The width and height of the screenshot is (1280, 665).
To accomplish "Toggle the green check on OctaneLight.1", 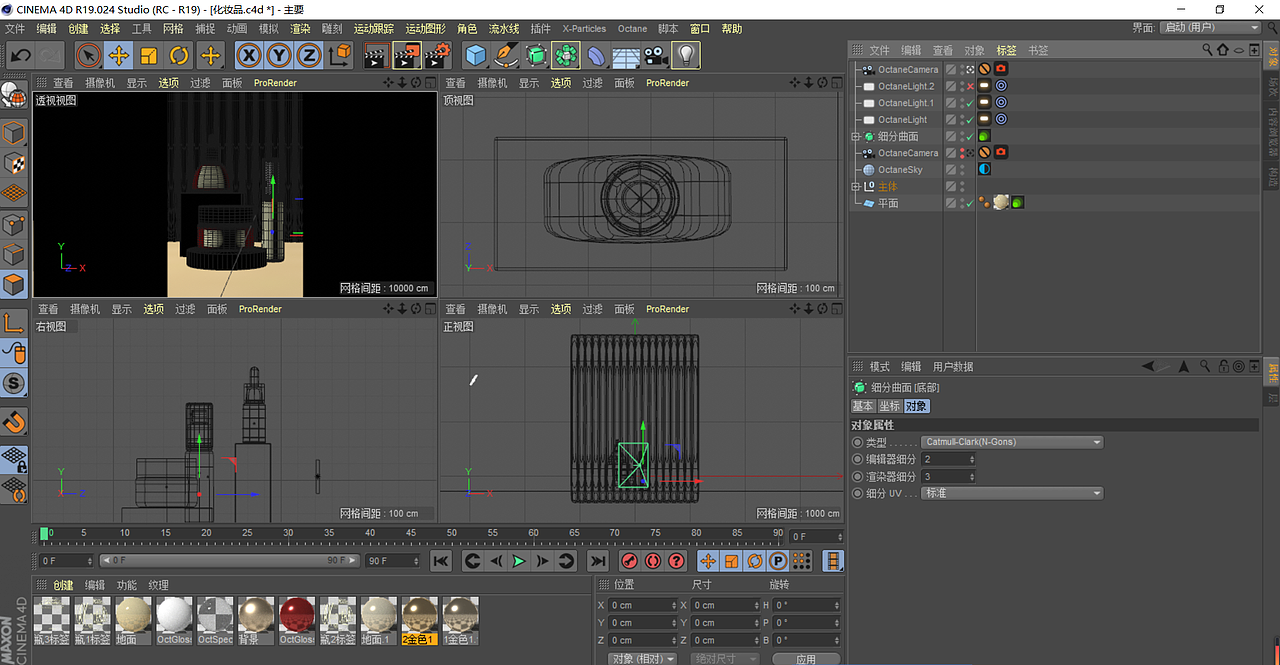I will coord(970,103).
